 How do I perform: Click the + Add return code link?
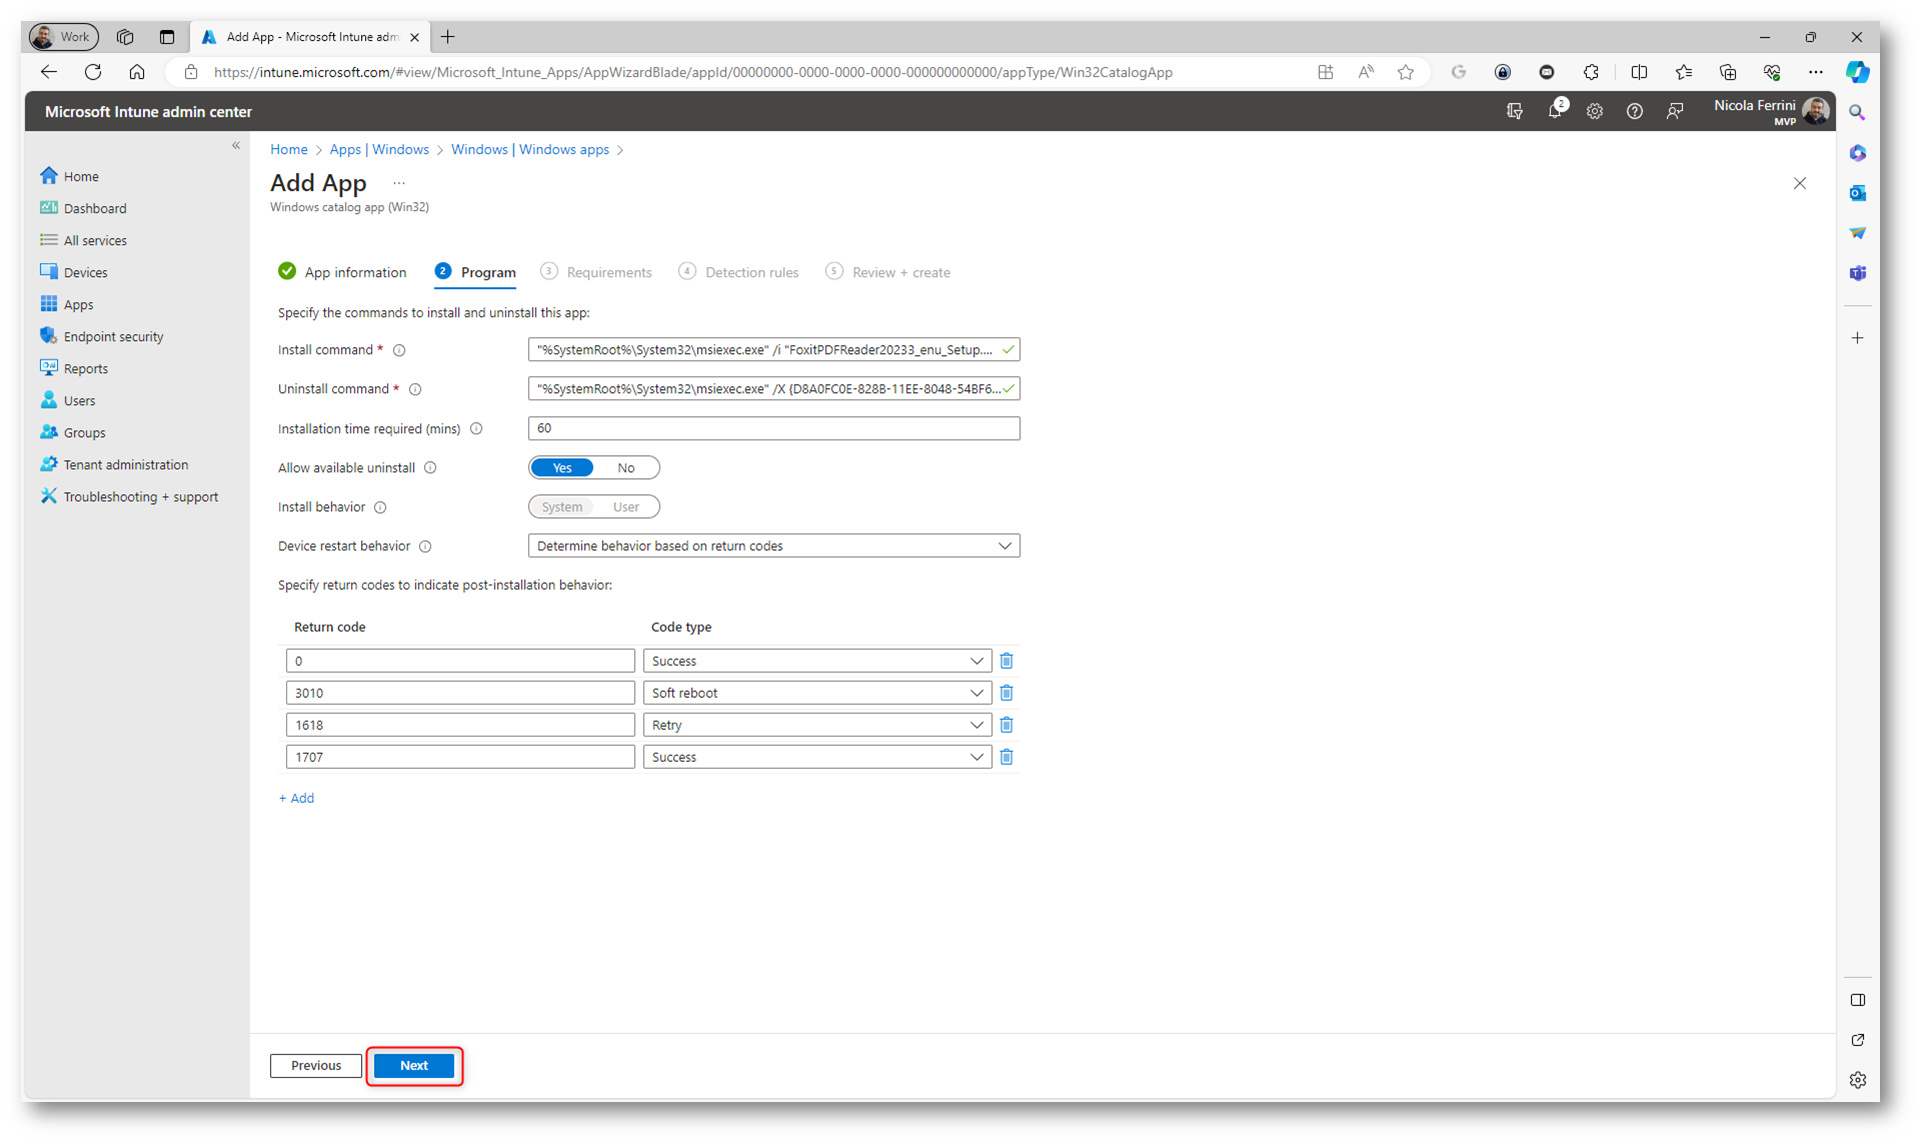coord(296,798)
